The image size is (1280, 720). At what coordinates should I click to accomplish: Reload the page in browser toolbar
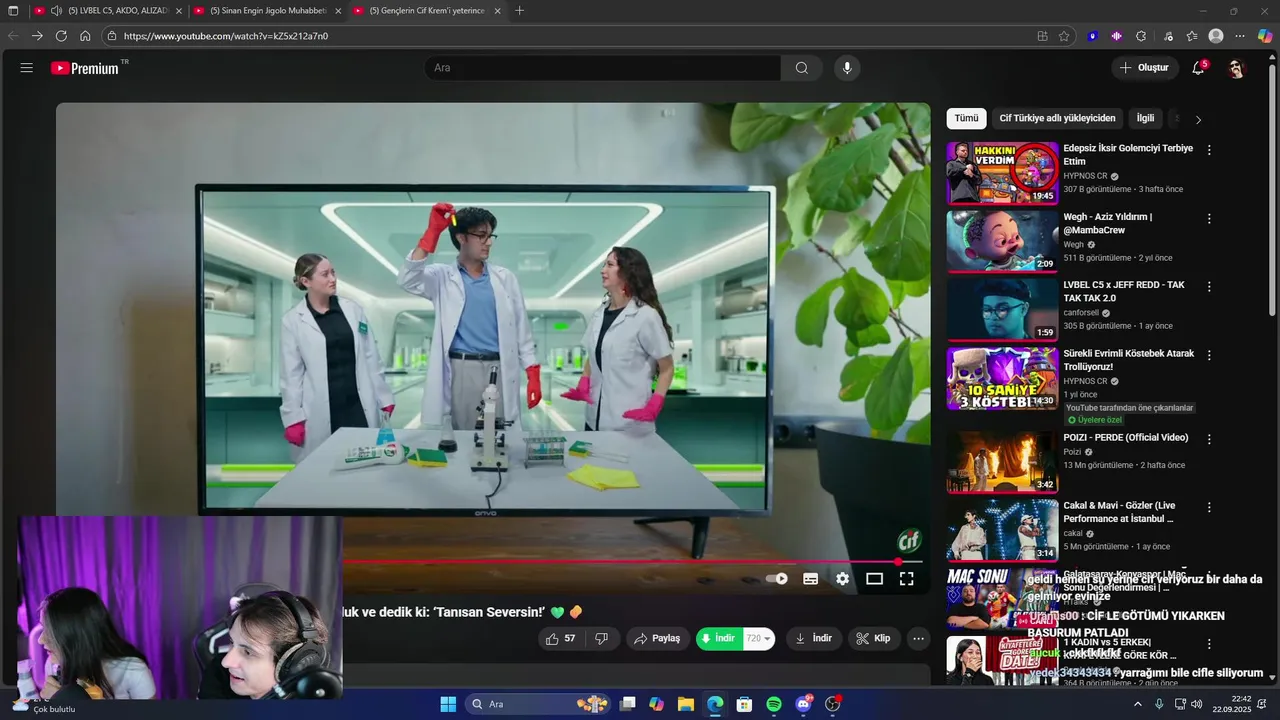[x=61, y=36]
